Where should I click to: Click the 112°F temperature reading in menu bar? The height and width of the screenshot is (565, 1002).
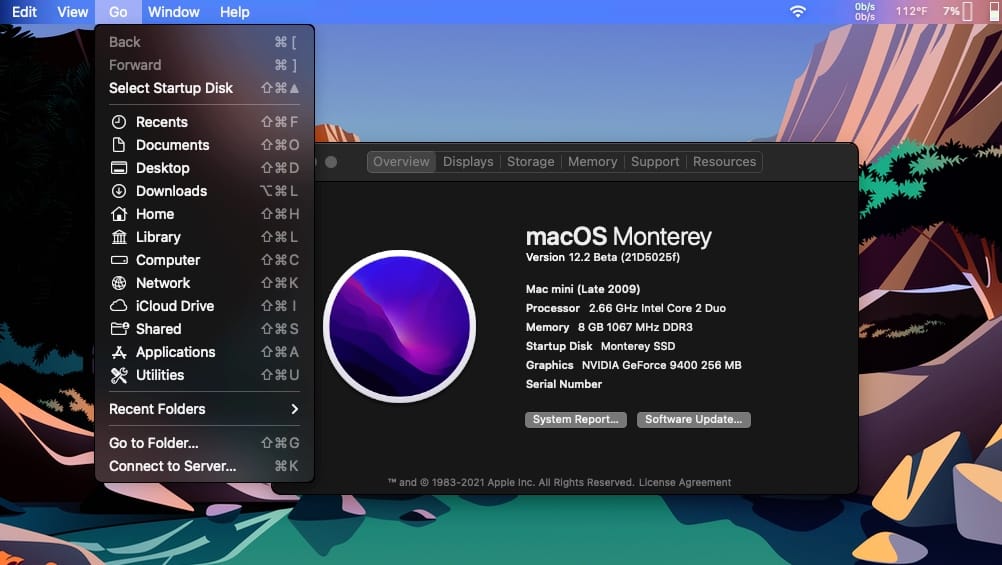point(911,12)
